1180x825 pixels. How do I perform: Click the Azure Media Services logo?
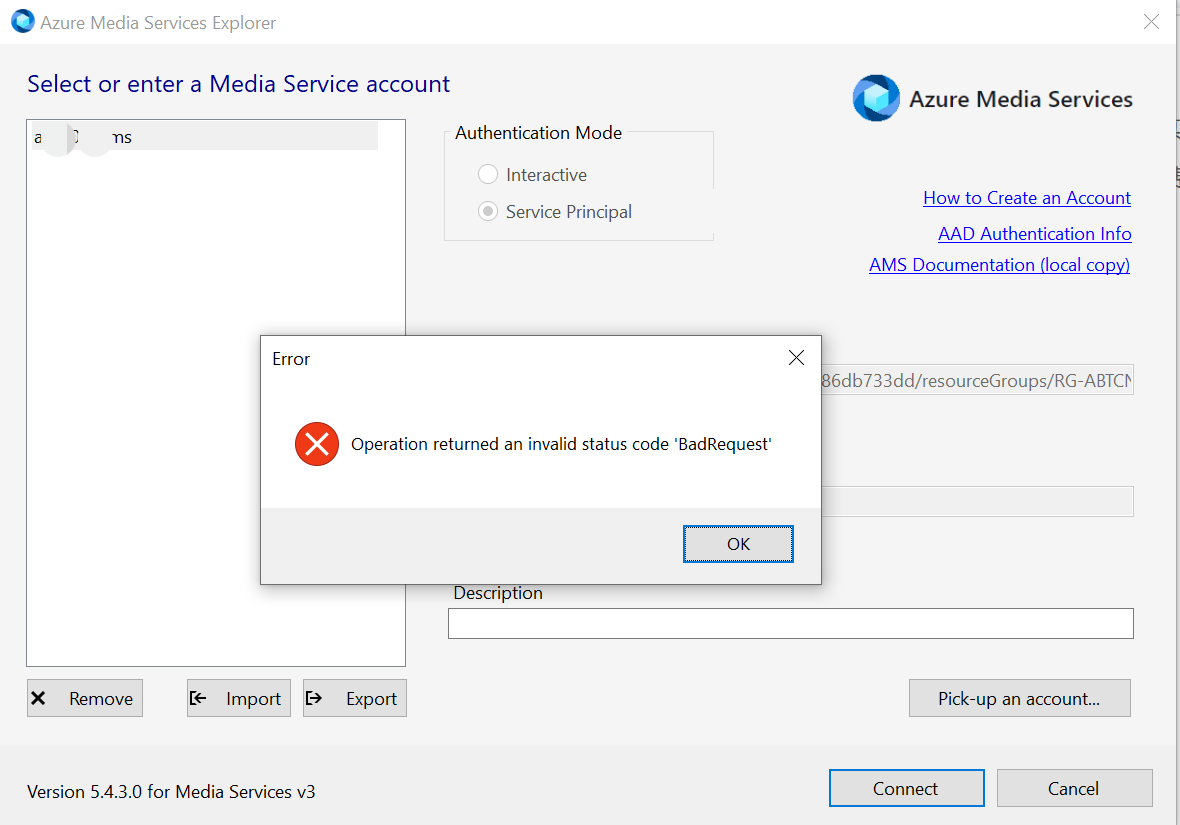pos(876,99)
